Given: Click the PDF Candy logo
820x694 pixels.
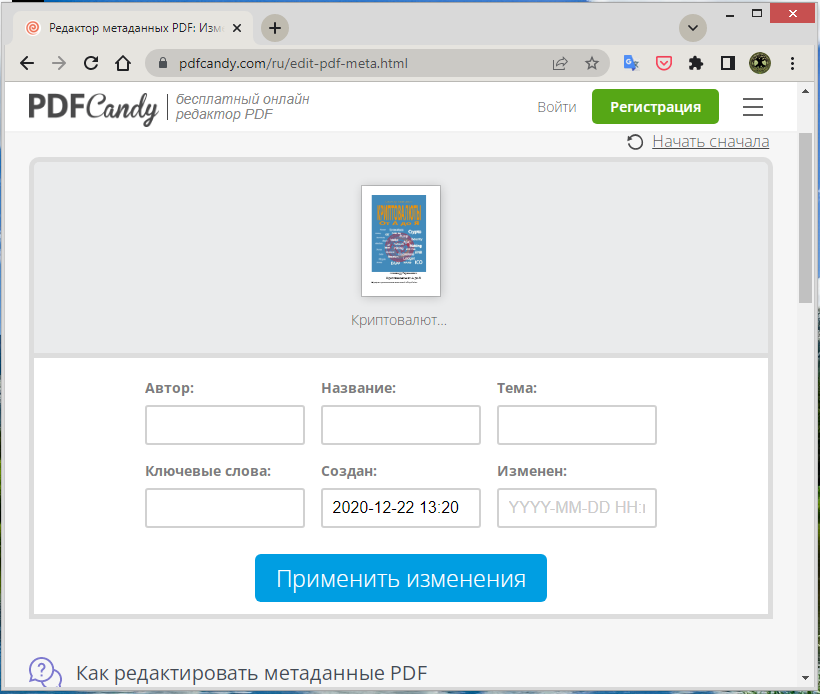Looking at the screenshot, I should (x=93, y=108).
